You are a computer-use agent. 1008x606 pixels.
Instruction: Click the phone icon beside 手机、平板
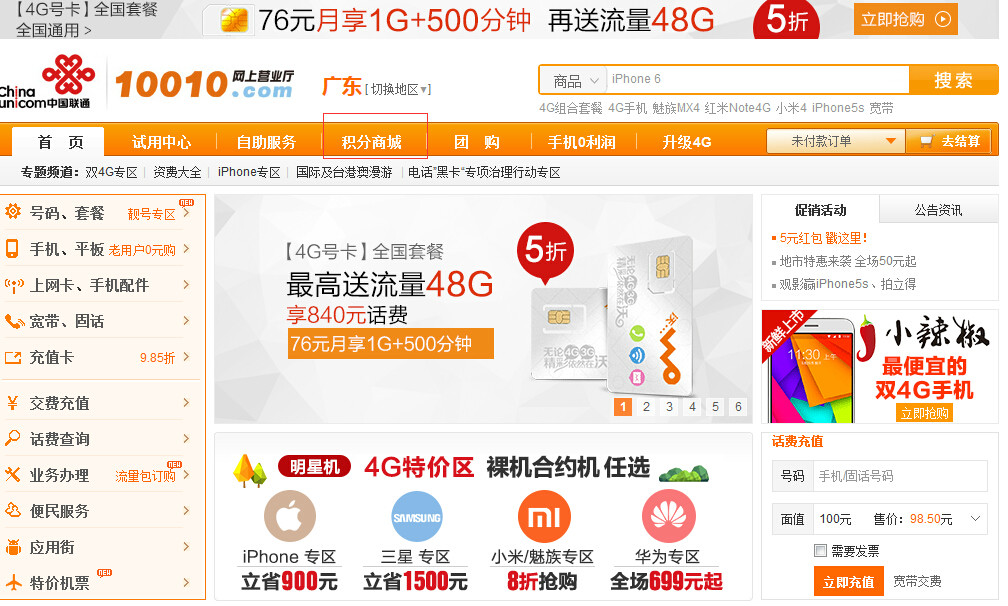pyautogui.click(x=12, y=249)
